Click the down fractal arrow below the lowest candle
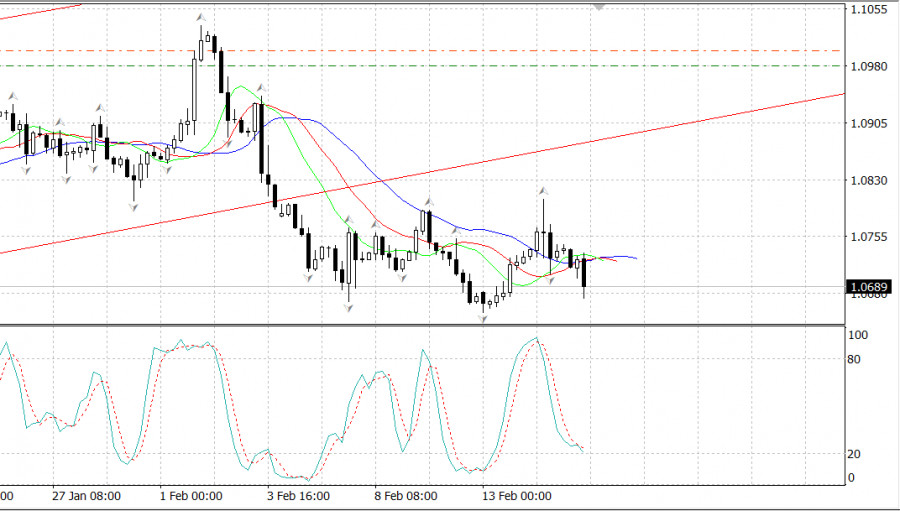 483,318
